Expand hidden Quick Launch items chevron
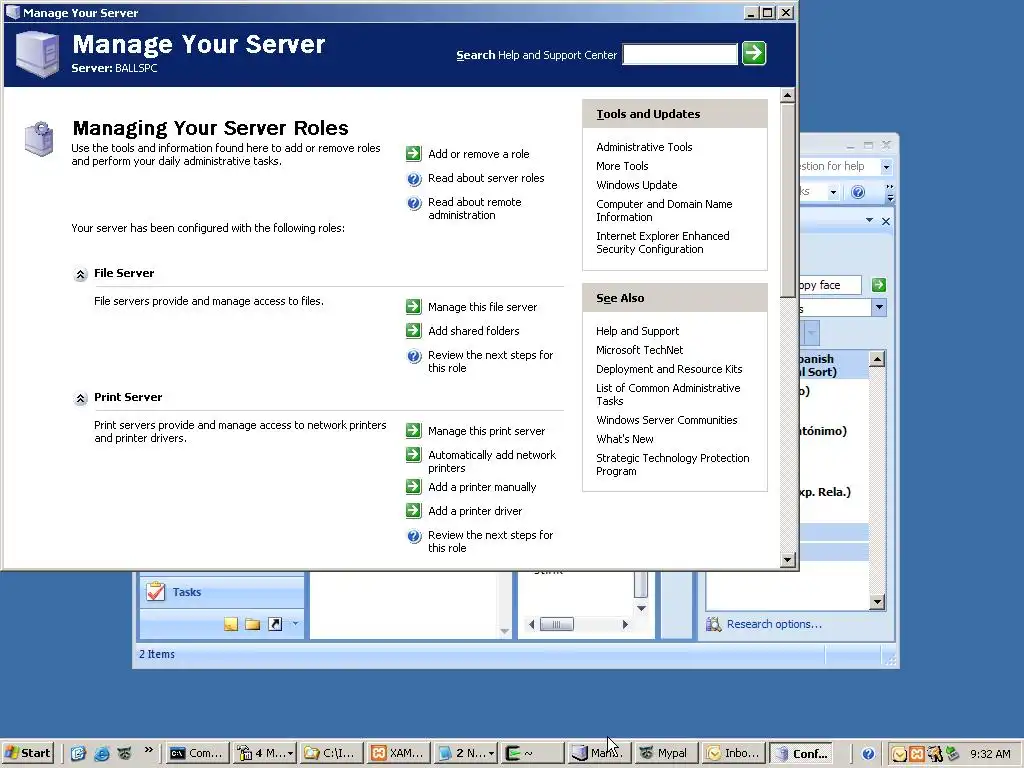Viewport: 1024px width, 768px height. click(x=148, y=750)
